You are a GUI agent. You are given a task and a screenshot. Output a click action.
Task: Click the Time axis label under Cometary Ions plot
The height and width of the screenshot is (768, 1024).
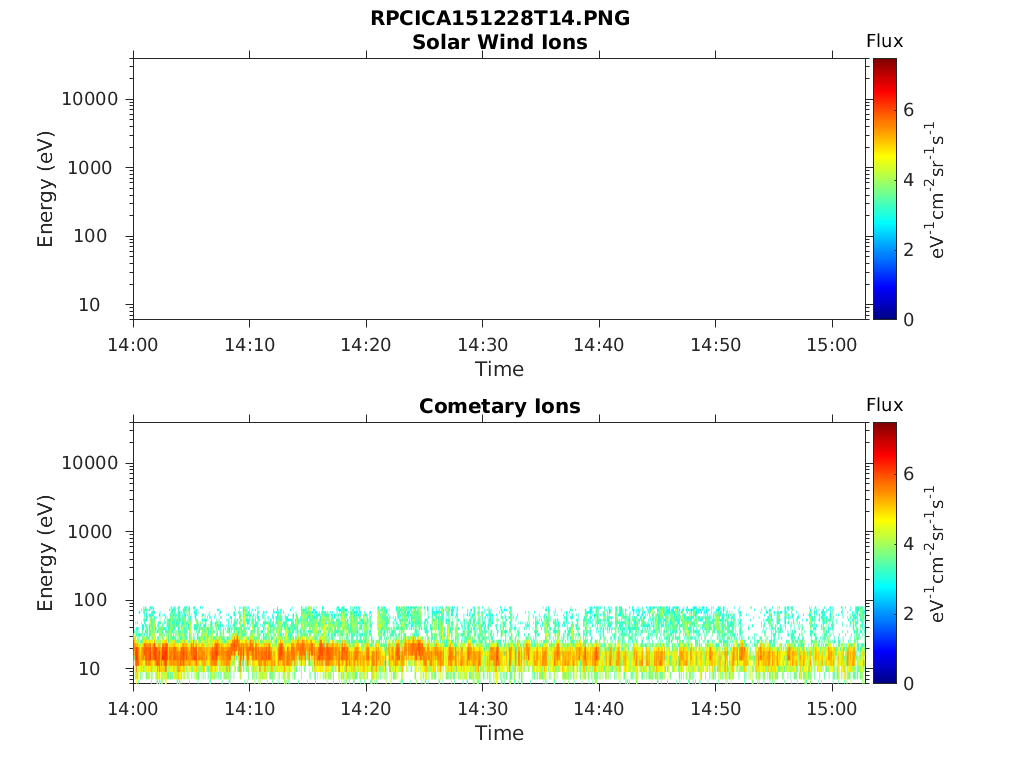500,733
